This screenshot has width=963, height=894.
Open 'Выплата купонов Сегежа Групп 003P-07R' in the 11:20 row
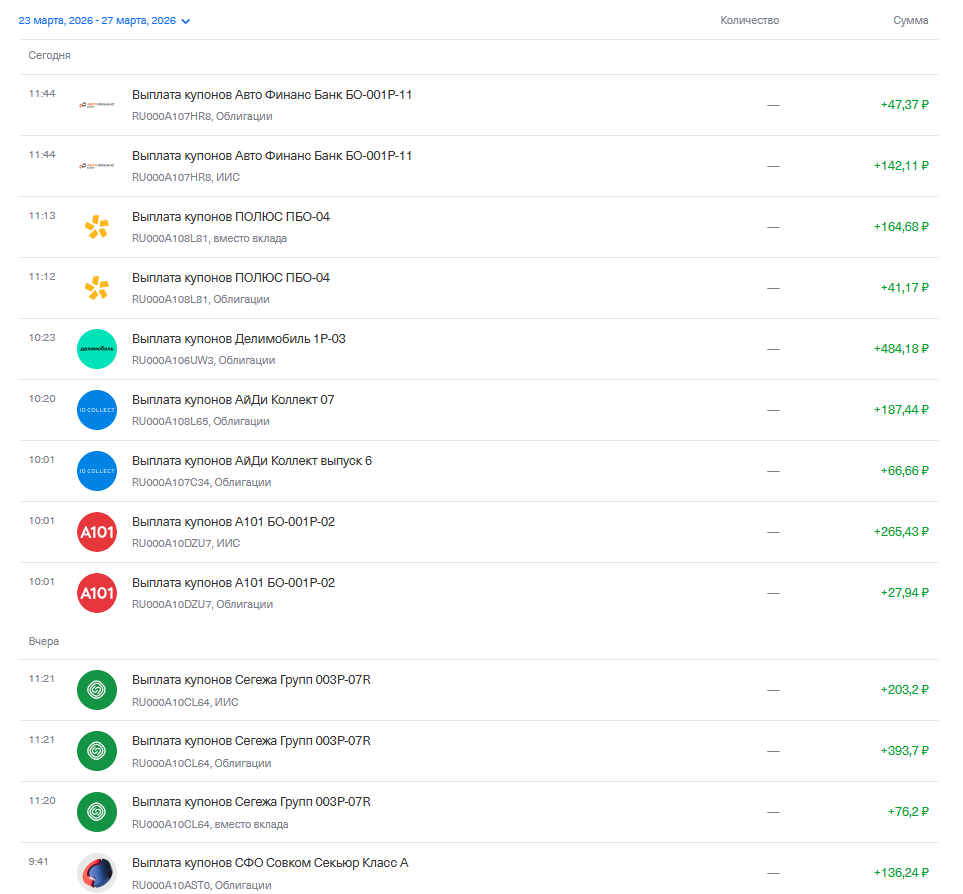[251, 802]
